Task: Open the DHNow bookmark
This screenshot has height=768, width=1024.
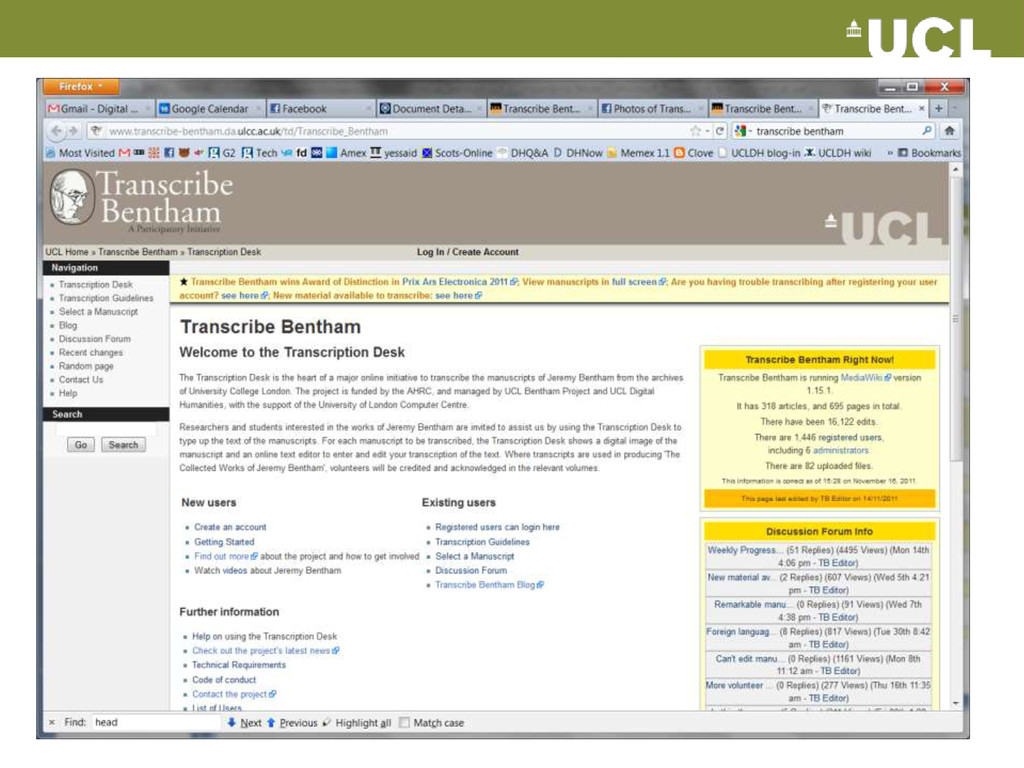Action: point(578,153)
